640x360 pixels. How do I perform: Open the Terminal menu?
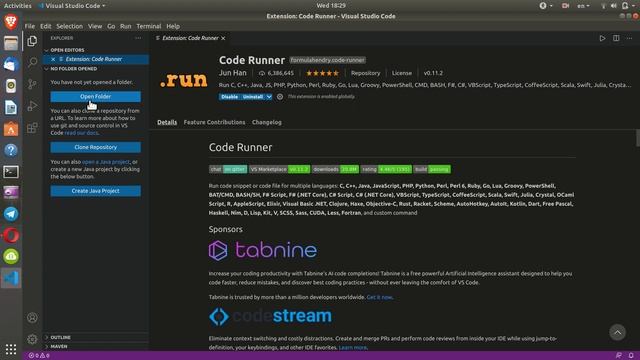coord(149,26)
